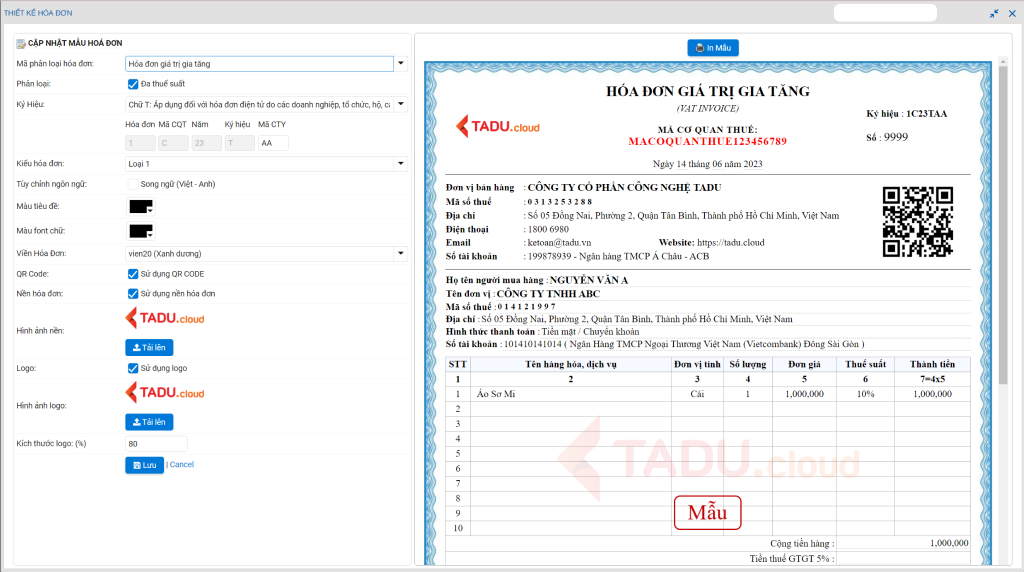Image resolution: width=1024 pixels, height=572 pixels.
Task: Click Mã phân loại Hóa đơn giá trị gia tăng field
Action: click(259, 63)
